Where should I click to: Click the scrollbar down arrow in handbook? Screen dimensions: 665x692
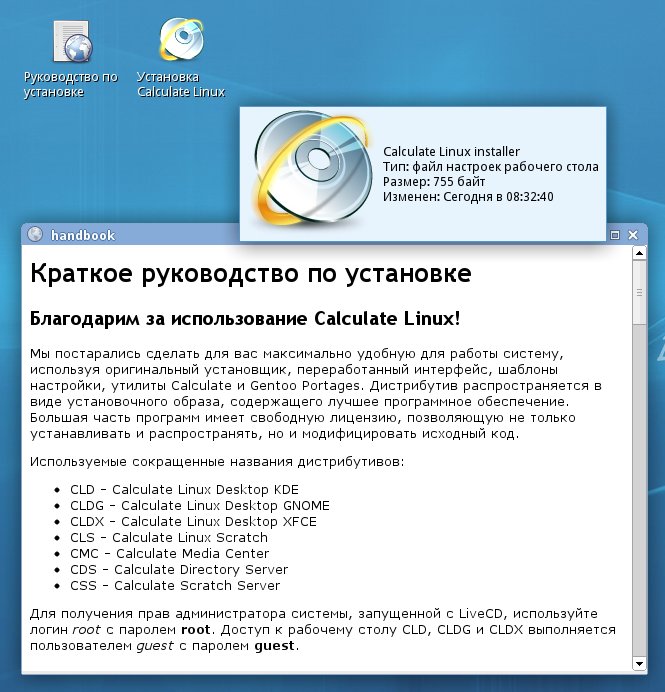pos(639,663)
